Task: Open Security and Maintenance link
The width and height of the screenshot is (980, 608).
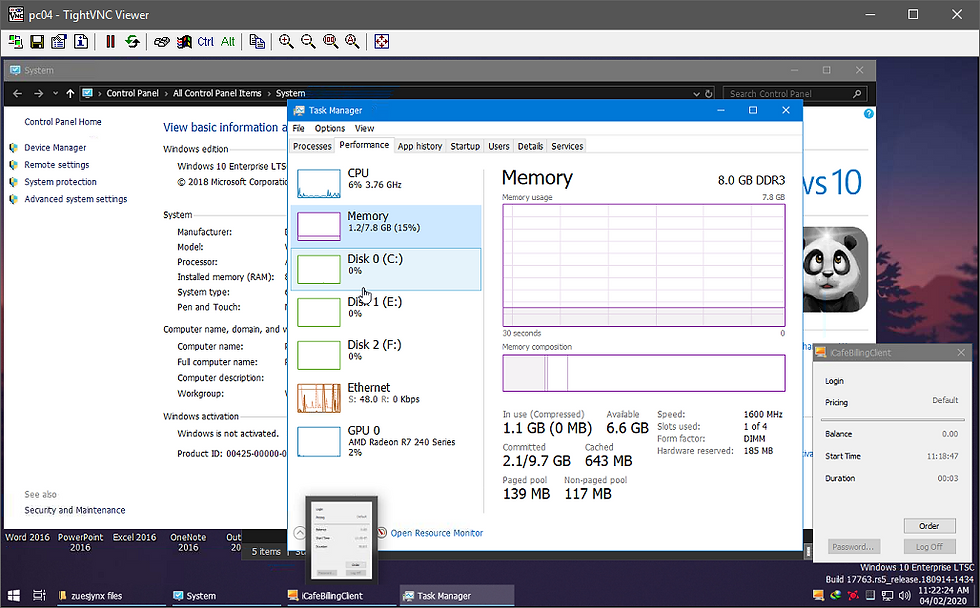Action: 74,510
